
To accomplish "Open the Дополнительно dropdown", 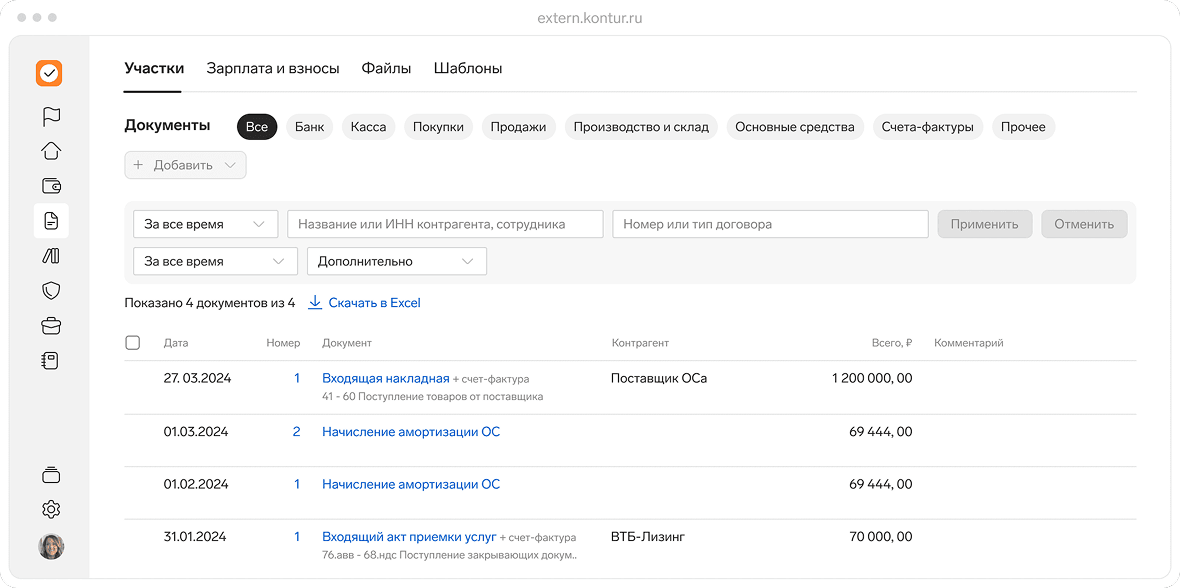I will point(397,260).
